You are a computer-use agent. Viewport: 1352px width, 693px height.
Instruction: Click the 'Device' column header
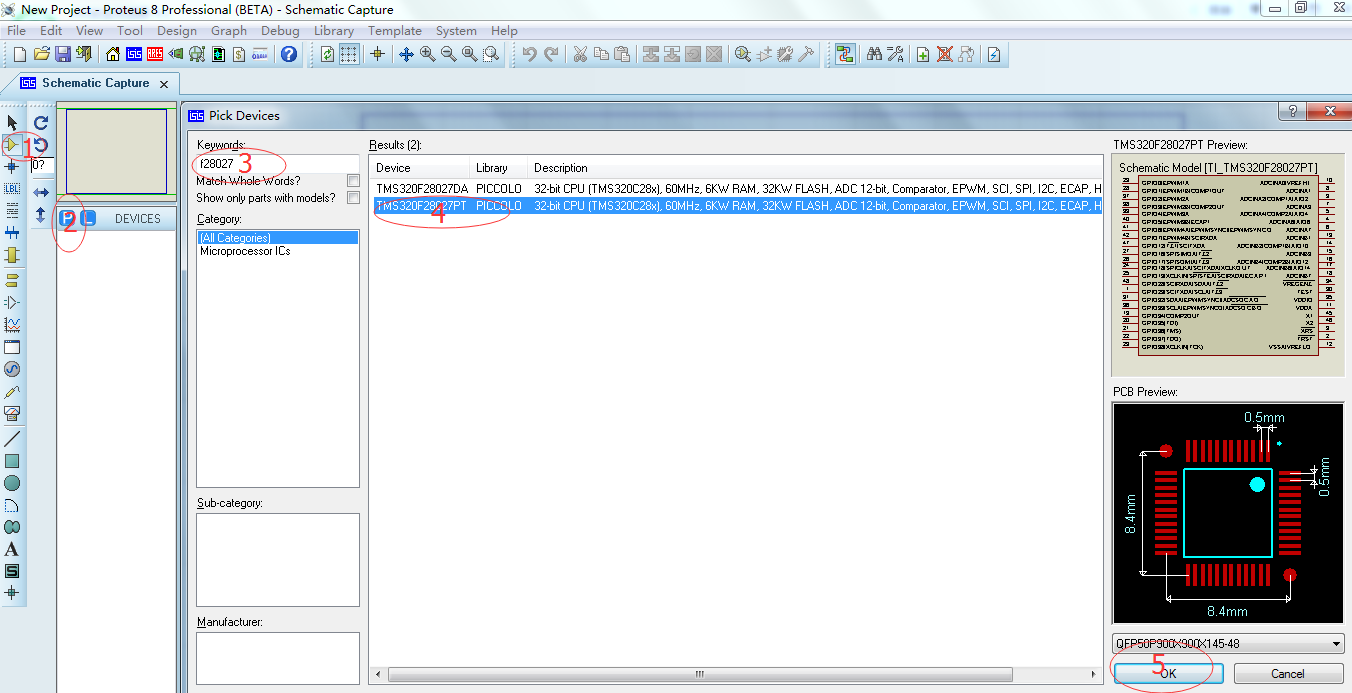click(x=420, y=168)
